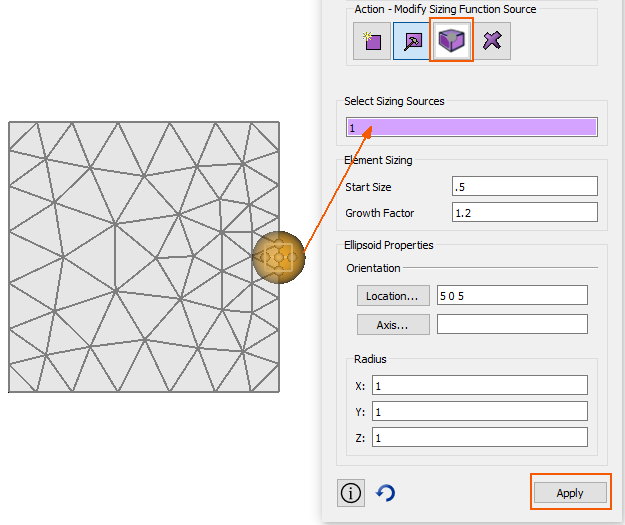The height and width of the screenshot is (525, 625).
Task: Click the bottom-left corner of the mesh
Action: click(10, 391)
